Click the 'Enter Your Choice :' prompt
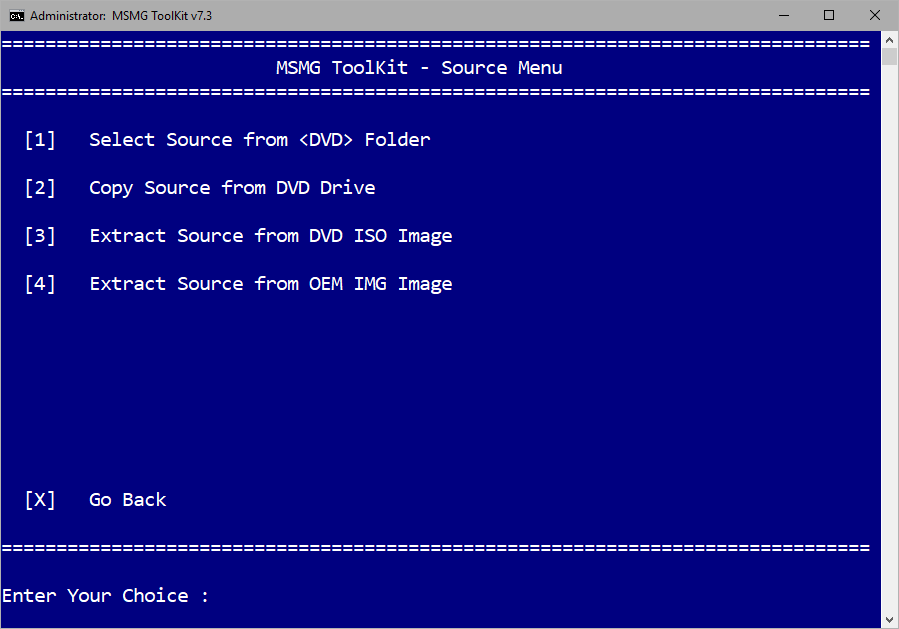Viewport: 899px width, 629px height. [x=105, y=596]
